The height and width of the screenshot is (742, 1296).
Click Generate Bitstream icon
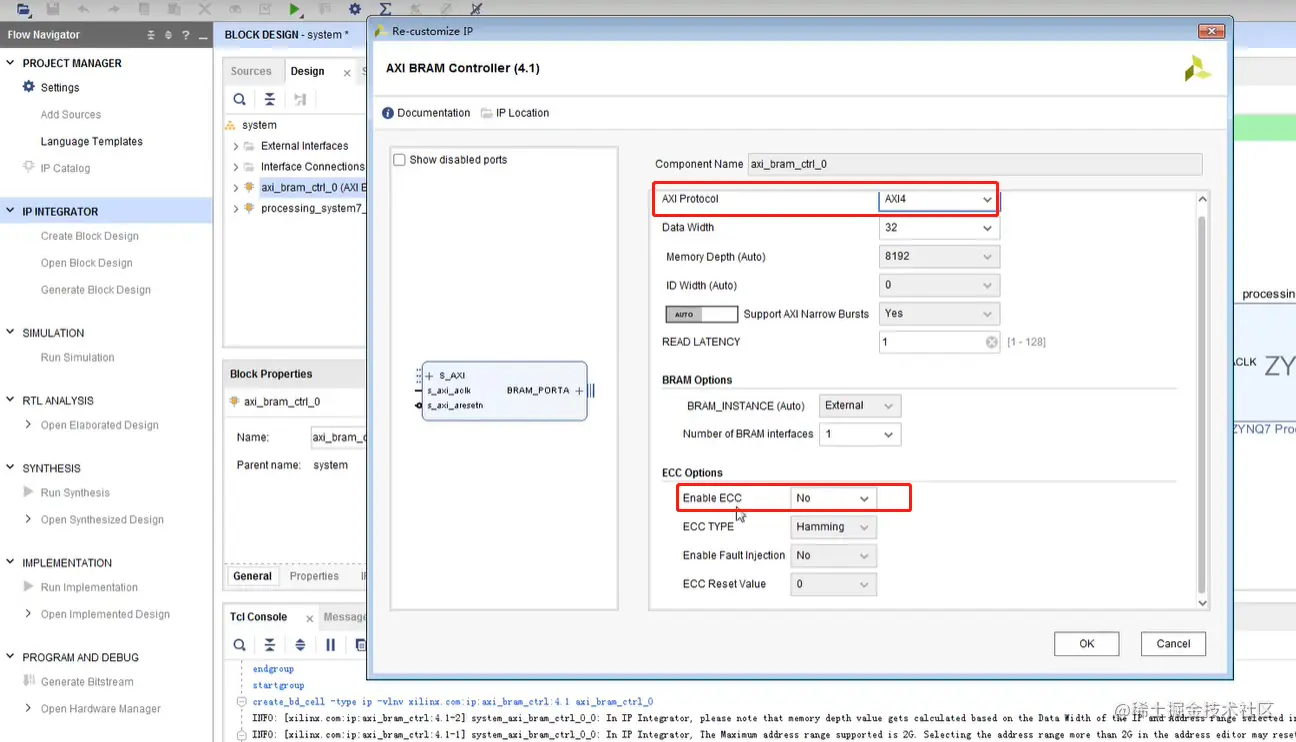pos(29,681)
